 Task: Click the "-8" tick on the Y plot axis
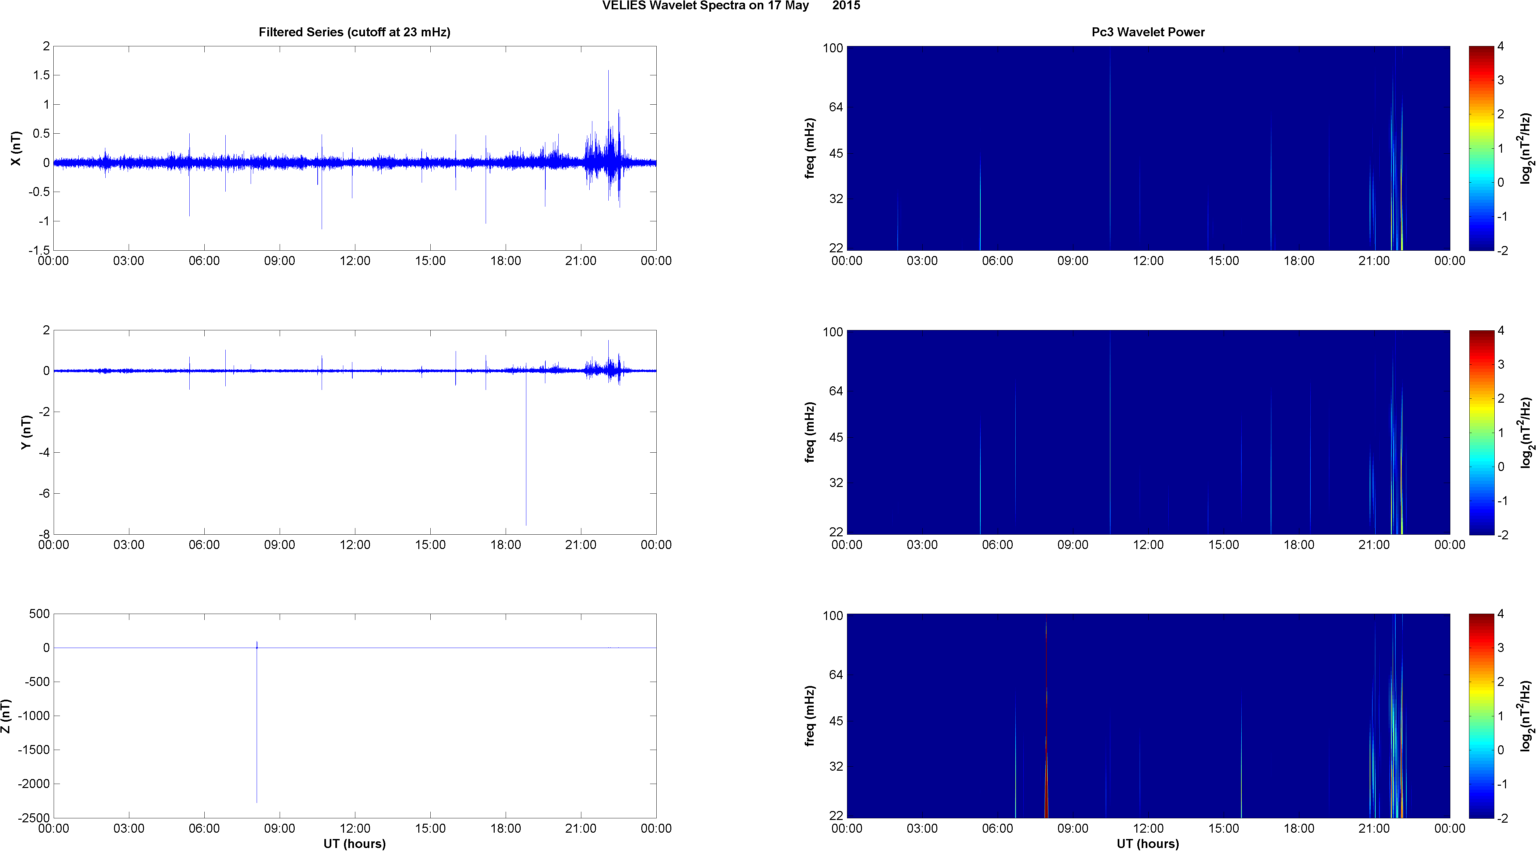pyautogui.click(x=43, y=534)
